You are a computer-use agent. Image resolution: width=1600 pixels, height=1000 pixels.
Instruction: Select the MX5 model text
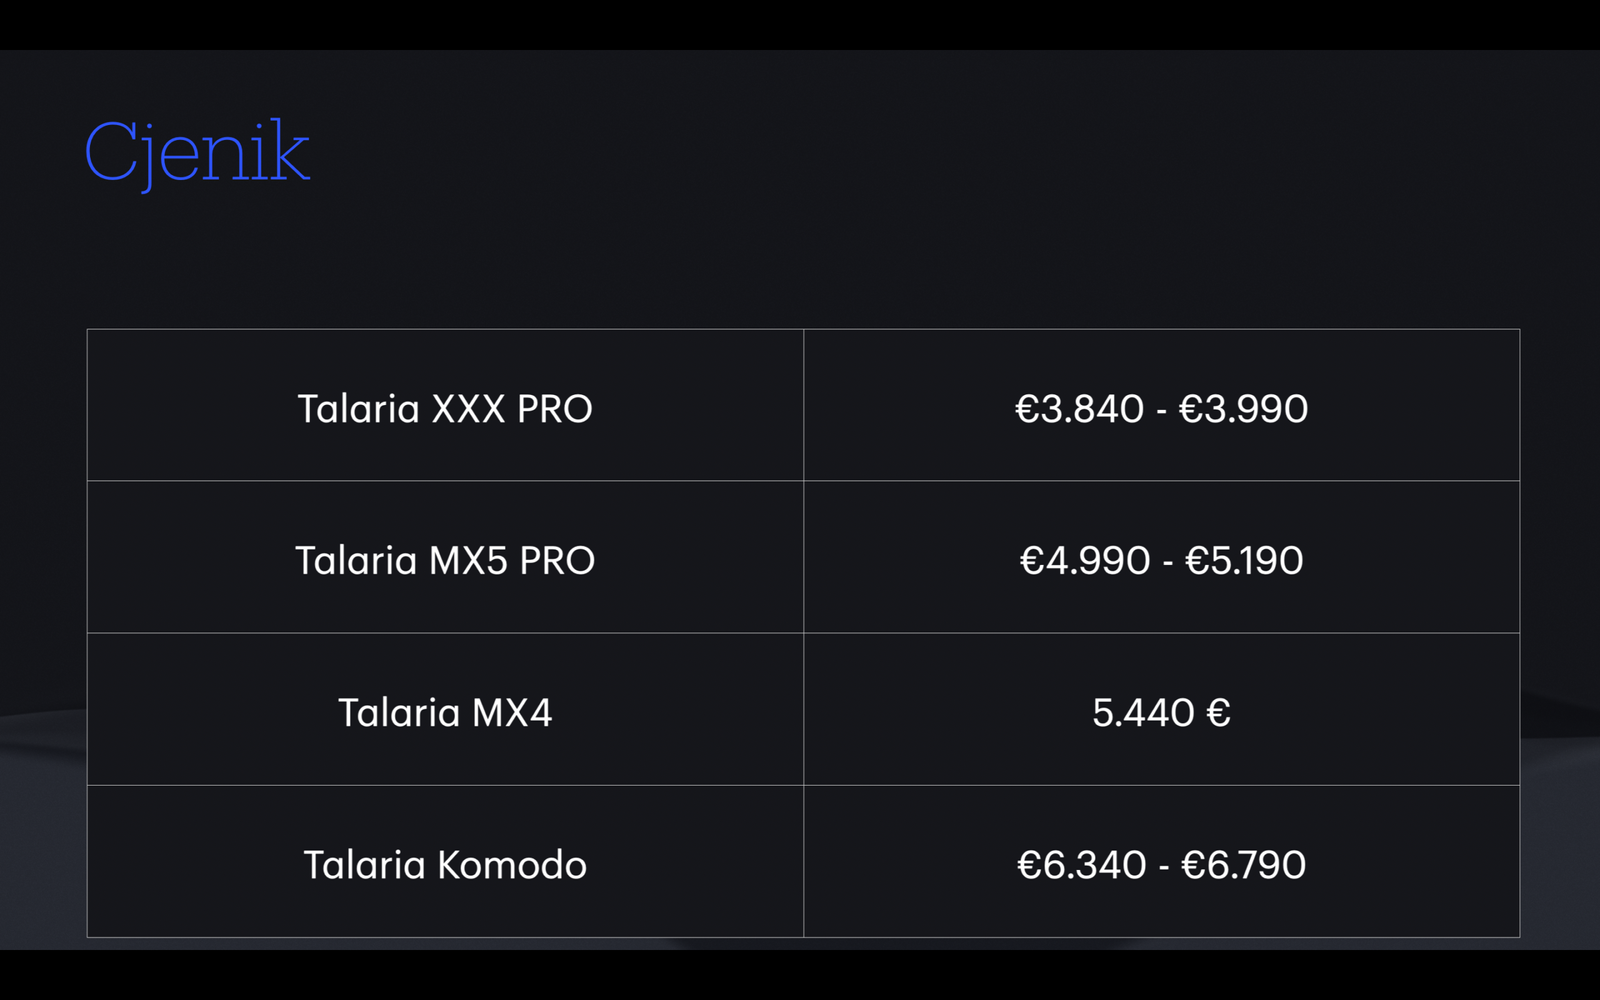point(468,561)
